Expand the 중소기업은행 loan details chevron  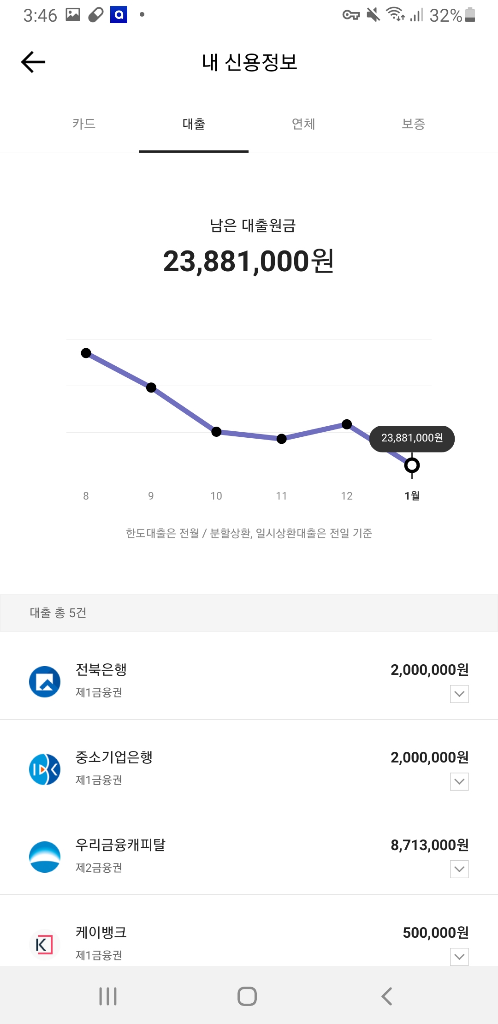[x=459, y=781]
